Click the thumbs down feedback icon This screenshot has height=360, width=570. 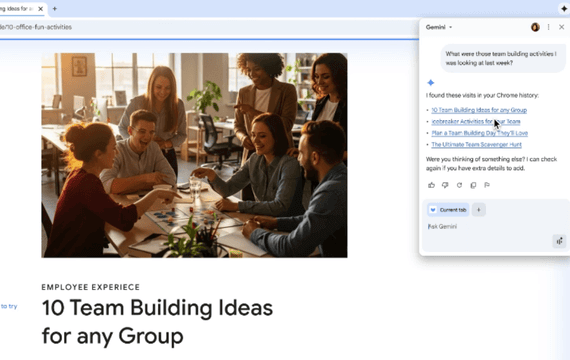(x=445, y=185)
